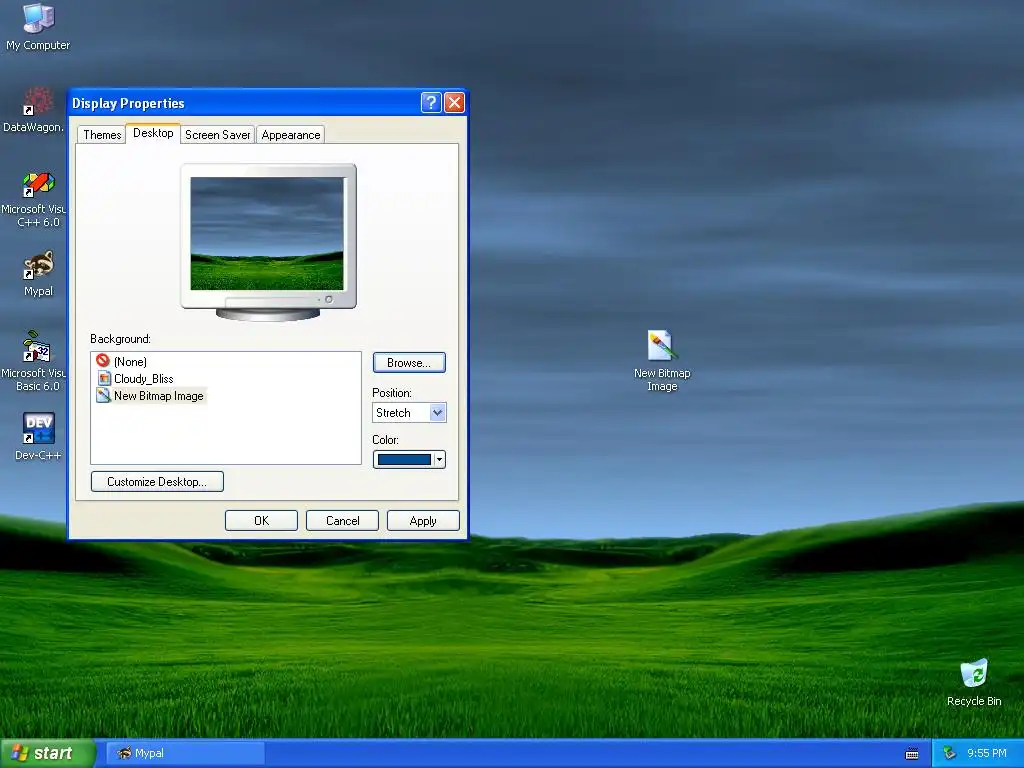Click the (None) background icon
Screen dimensions: 1024x768
coord(103,360)
